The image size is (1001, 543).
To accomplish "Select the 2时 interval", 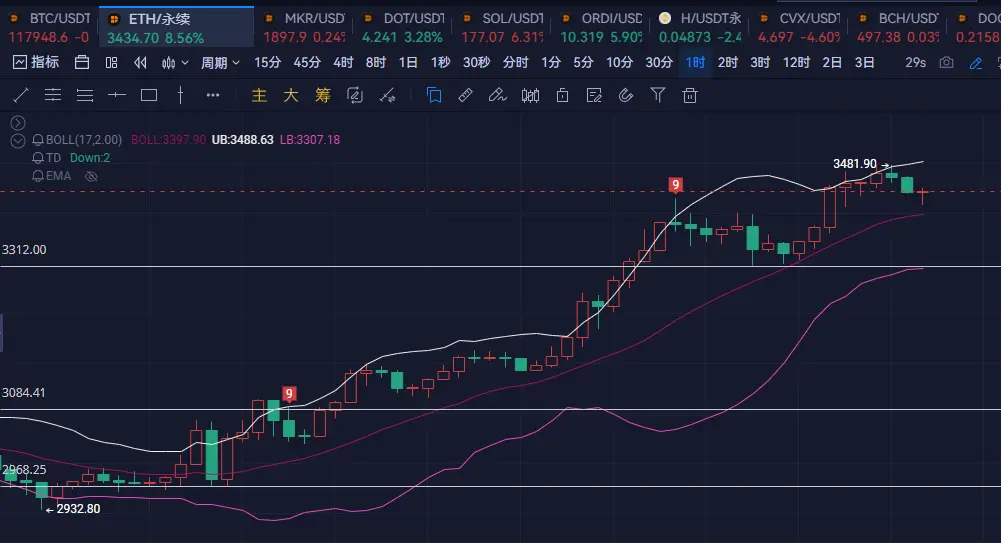I will (x=728, y=63).
